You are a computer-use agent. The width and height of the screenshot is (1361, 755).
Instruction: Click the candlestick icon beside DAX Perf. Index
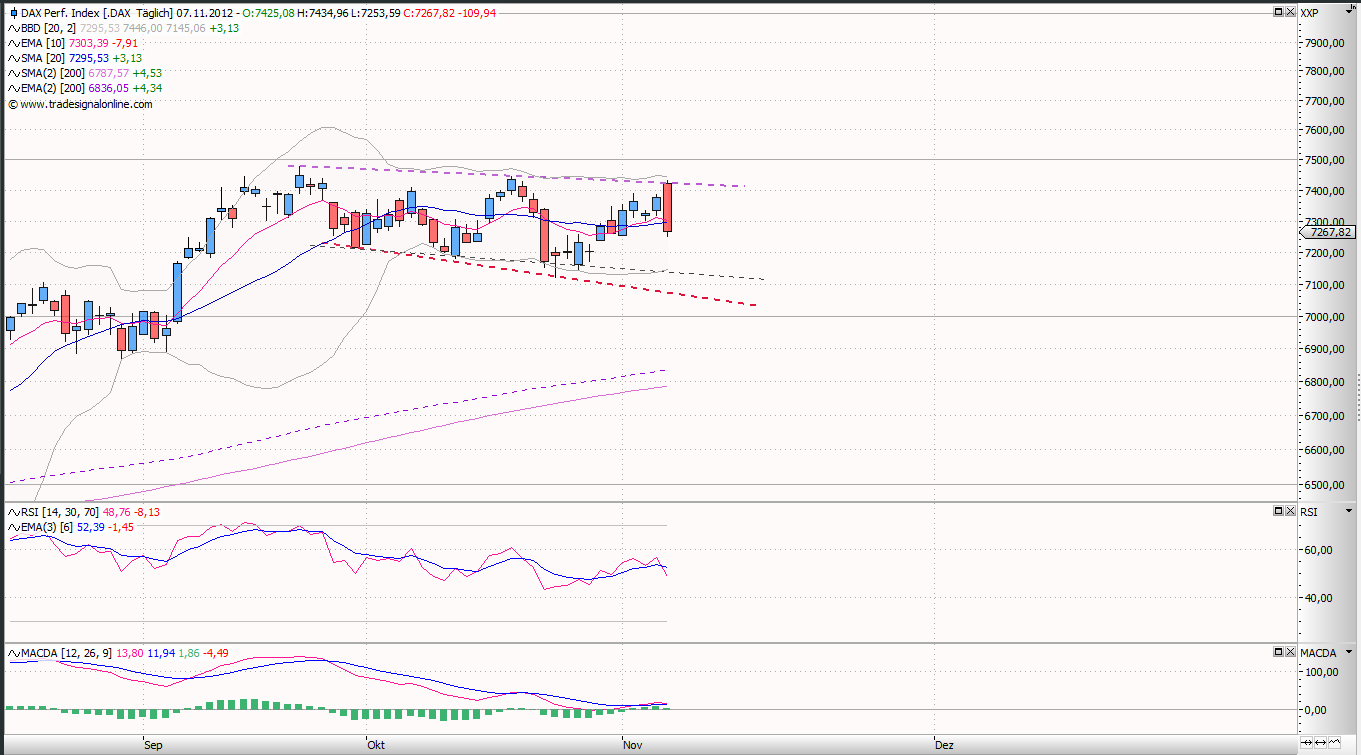13,13
